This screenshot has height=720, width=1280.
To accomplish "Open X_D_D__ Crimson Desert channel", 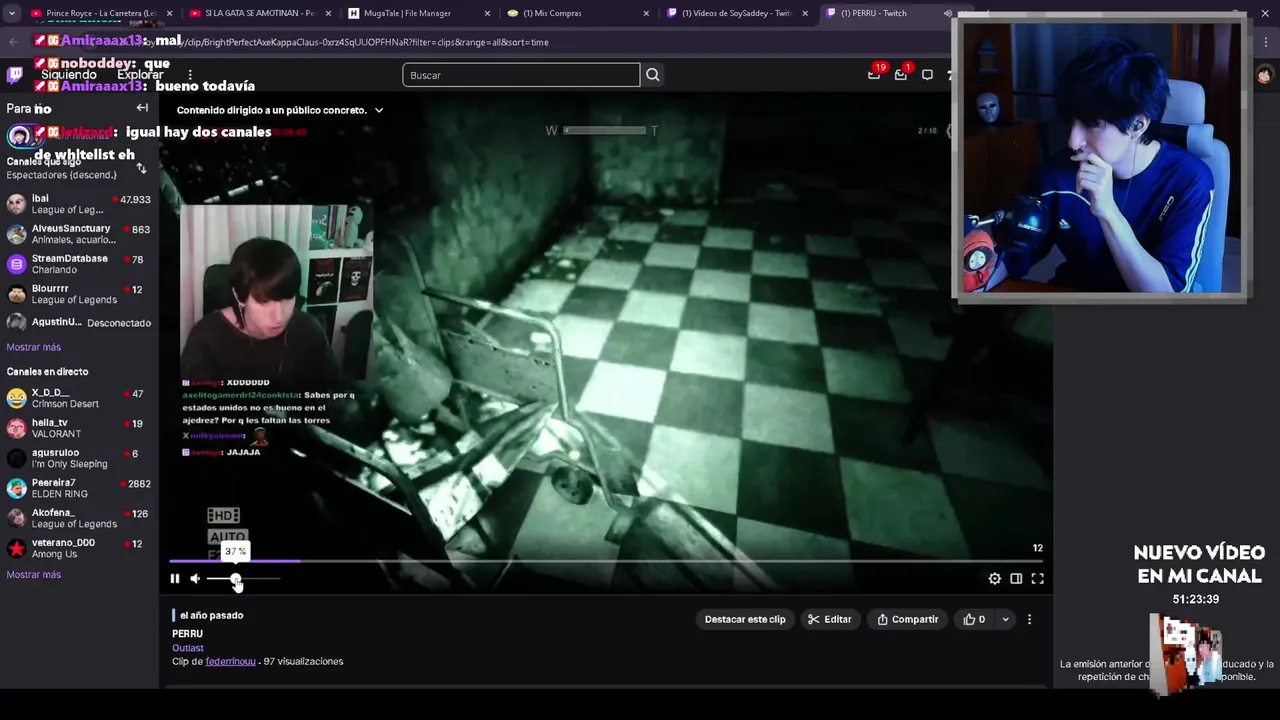I will coord(79,398).
